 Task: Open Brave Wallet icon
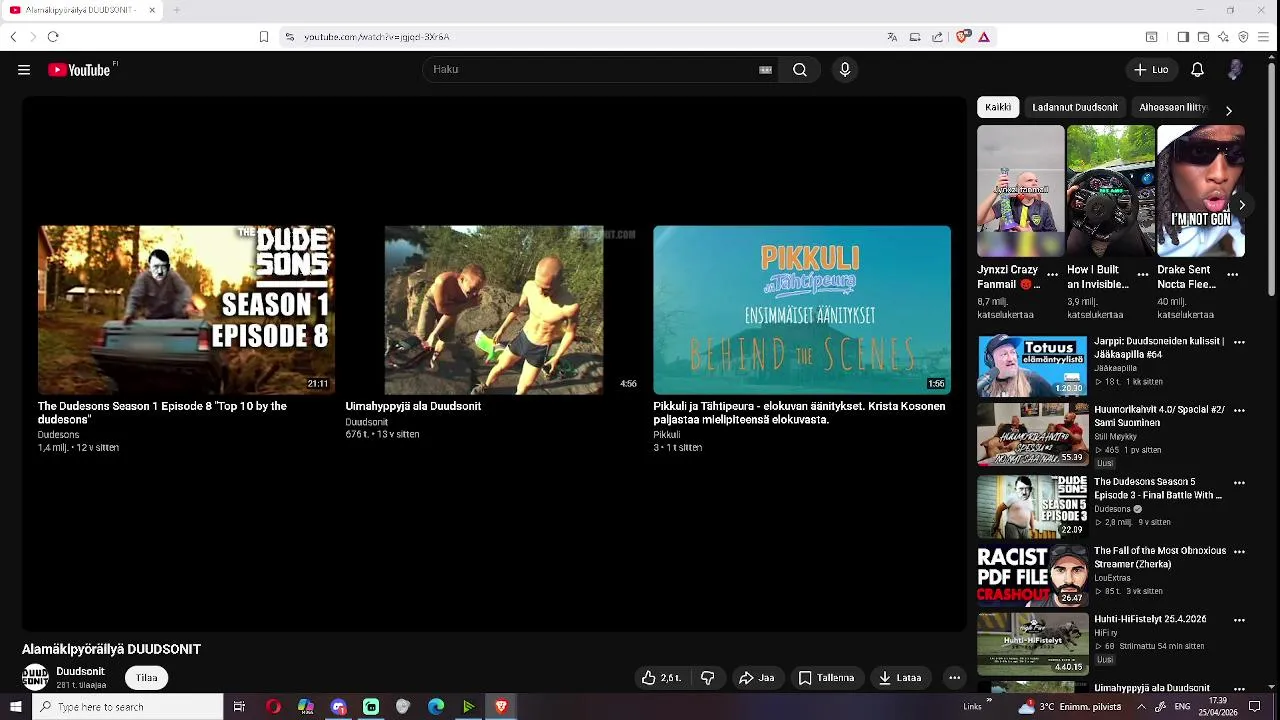coord(1203,37)
